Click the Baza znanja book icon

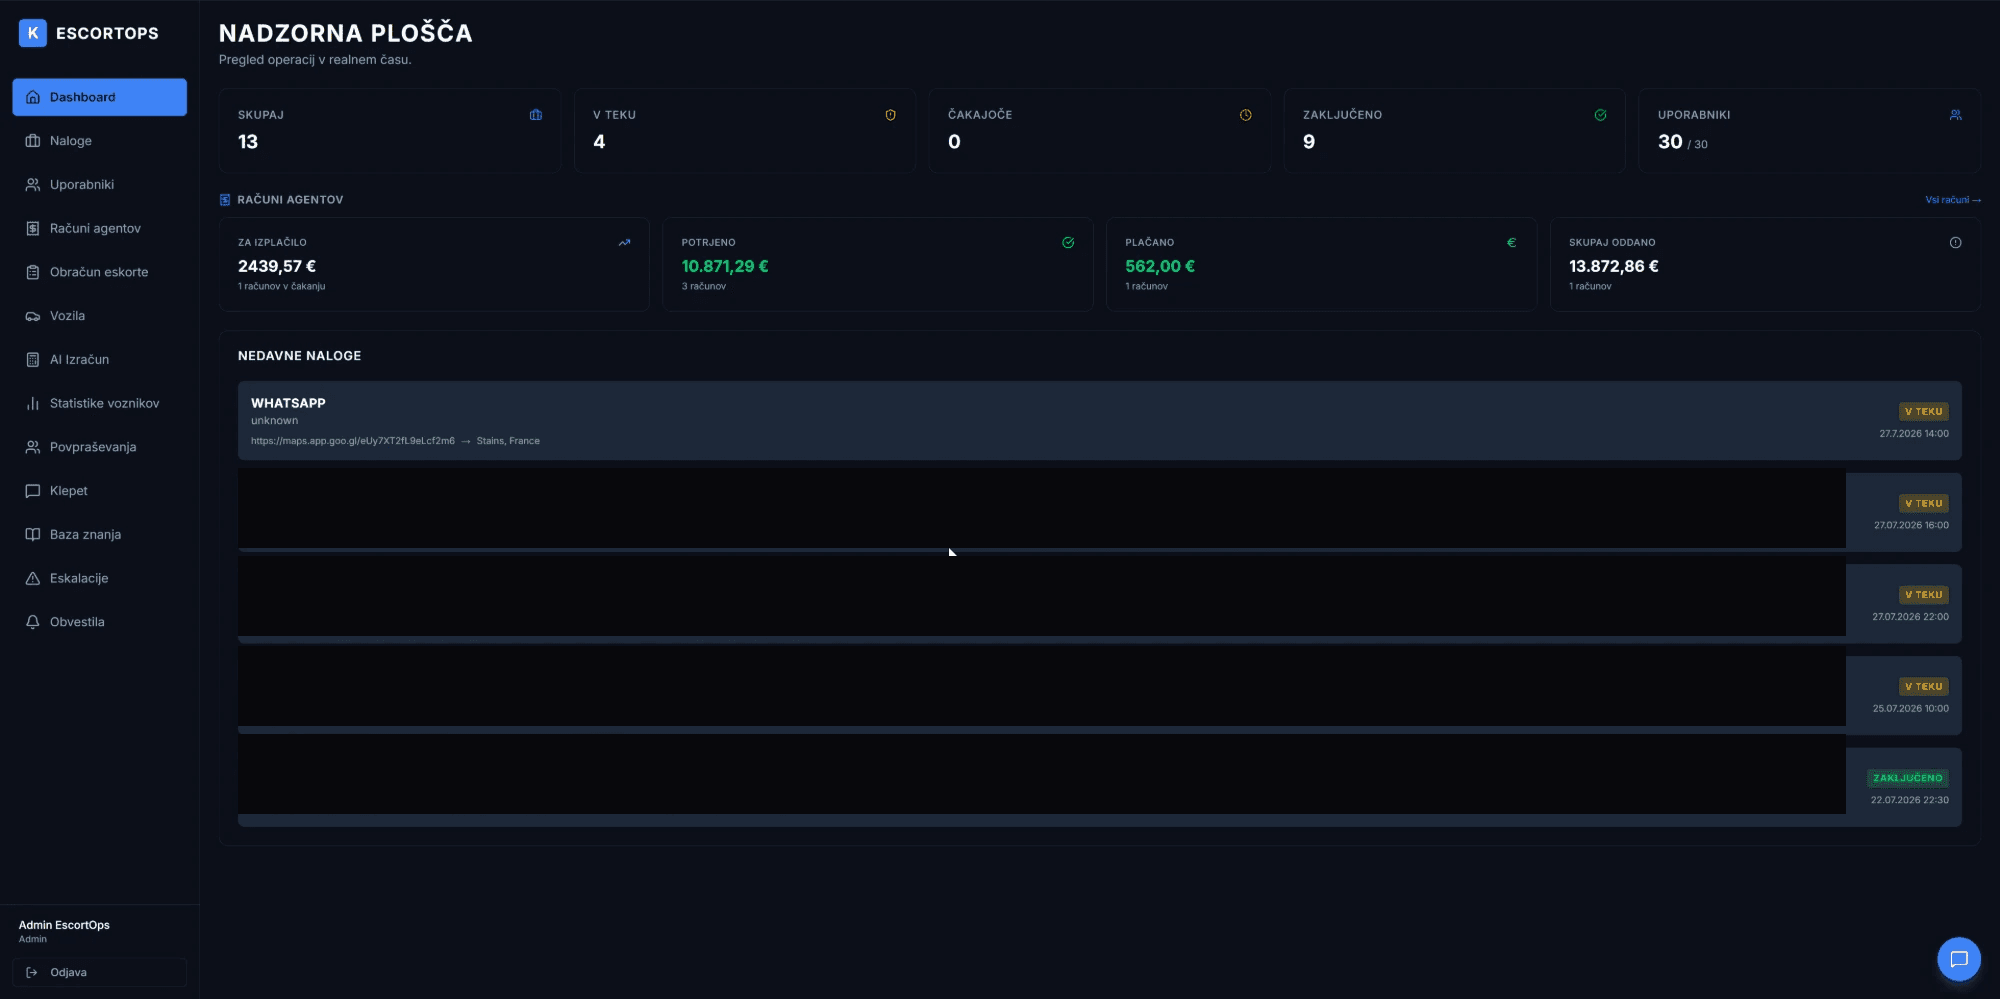pyautogui.click(x=33, y=534)
